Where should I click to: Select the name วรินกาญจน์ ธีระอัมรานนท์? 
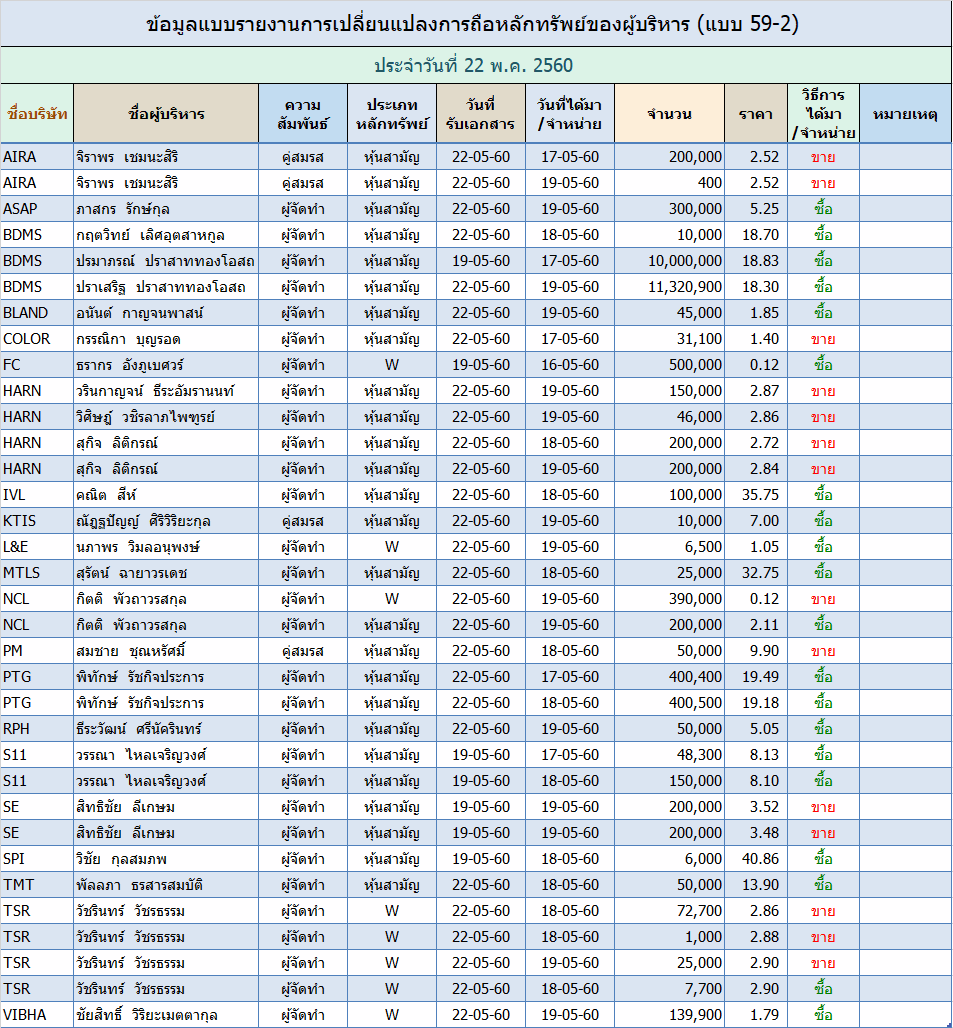[x=155, y=391]
